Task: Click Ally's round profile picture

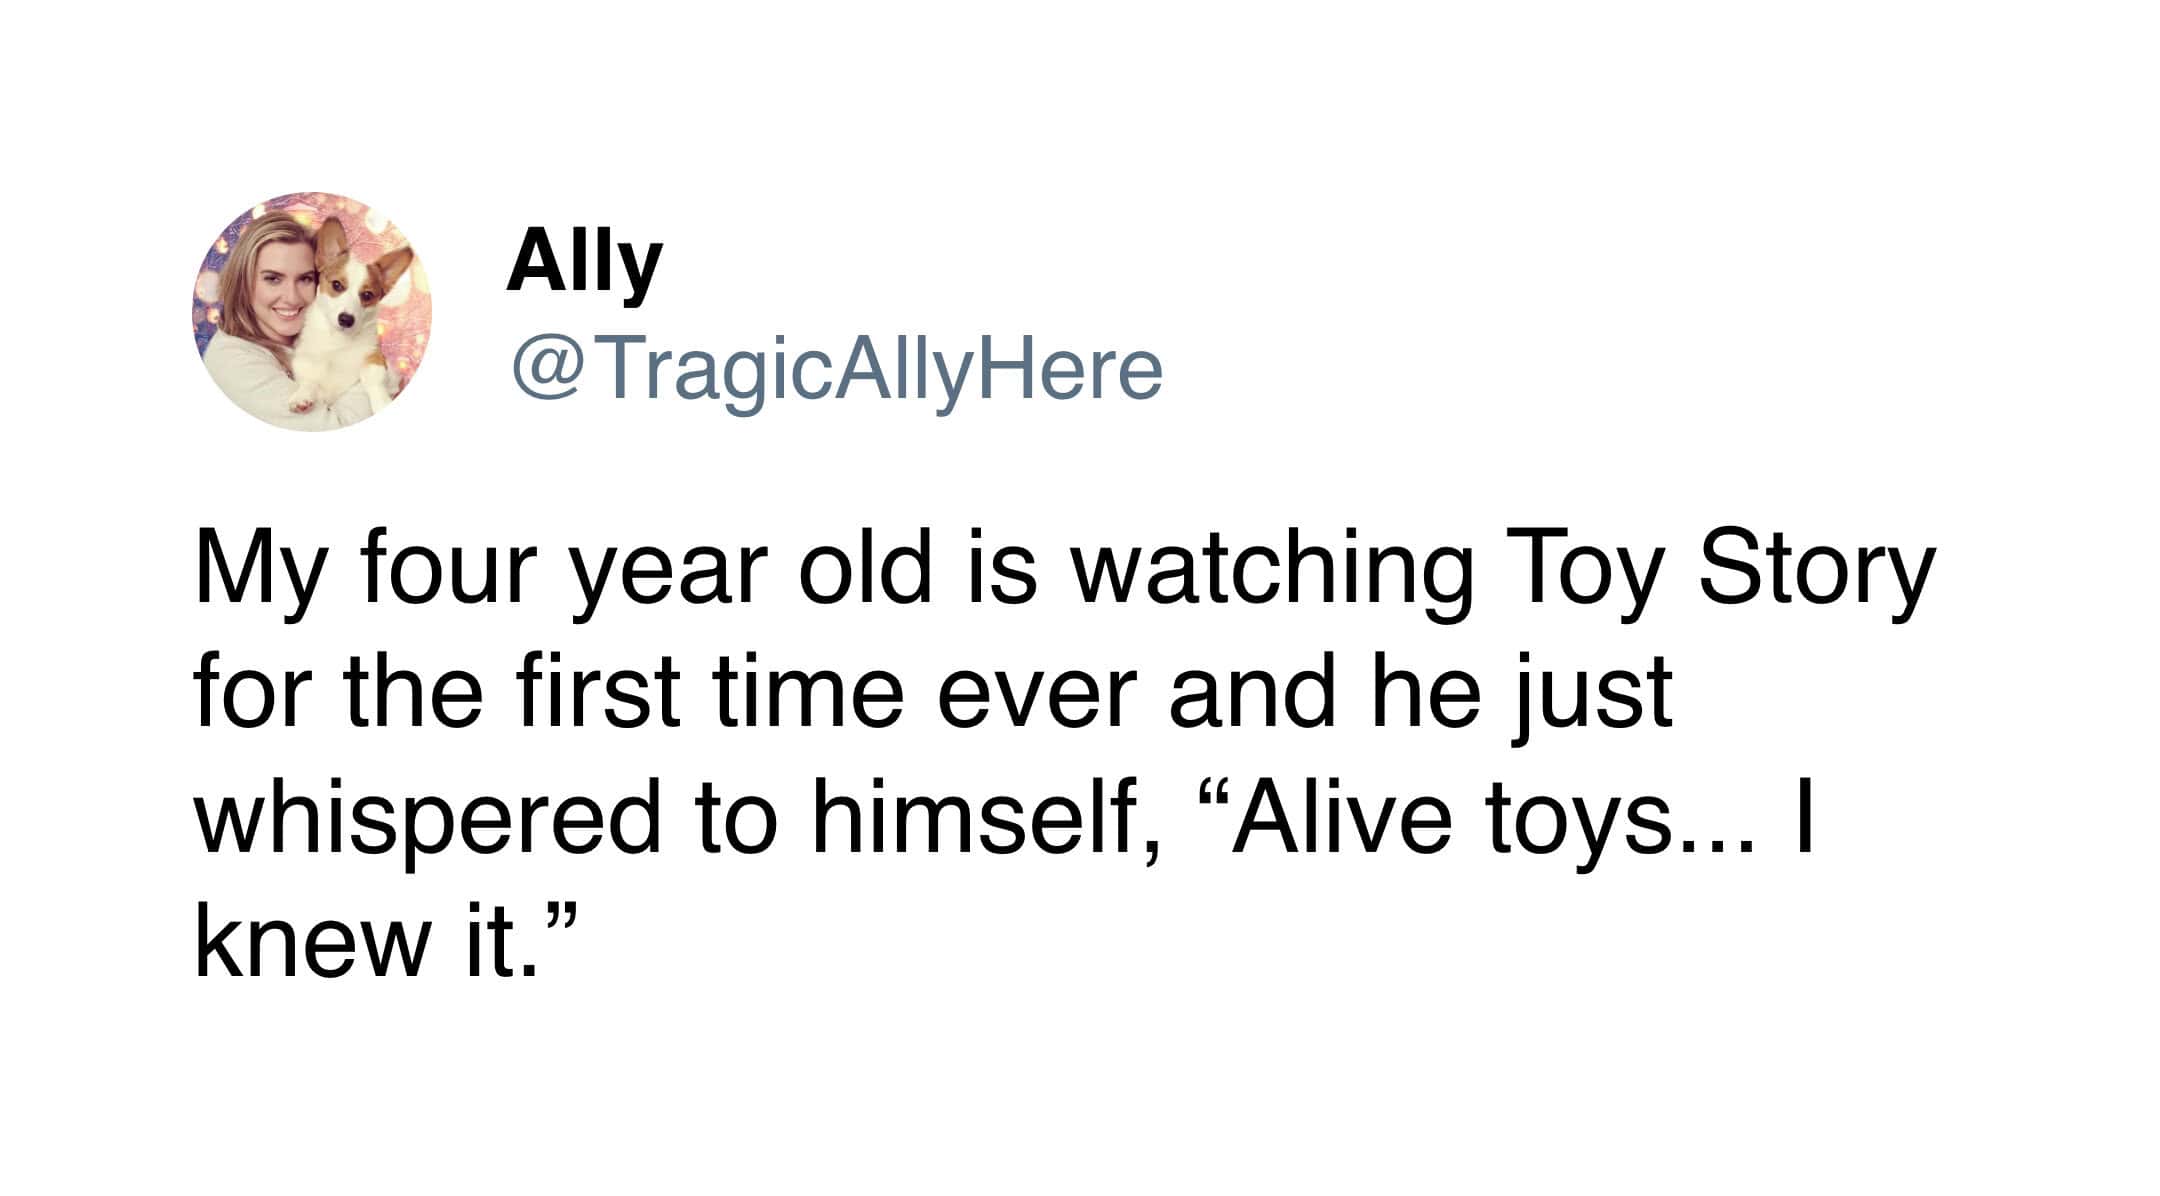Action: tap(311, 312)
